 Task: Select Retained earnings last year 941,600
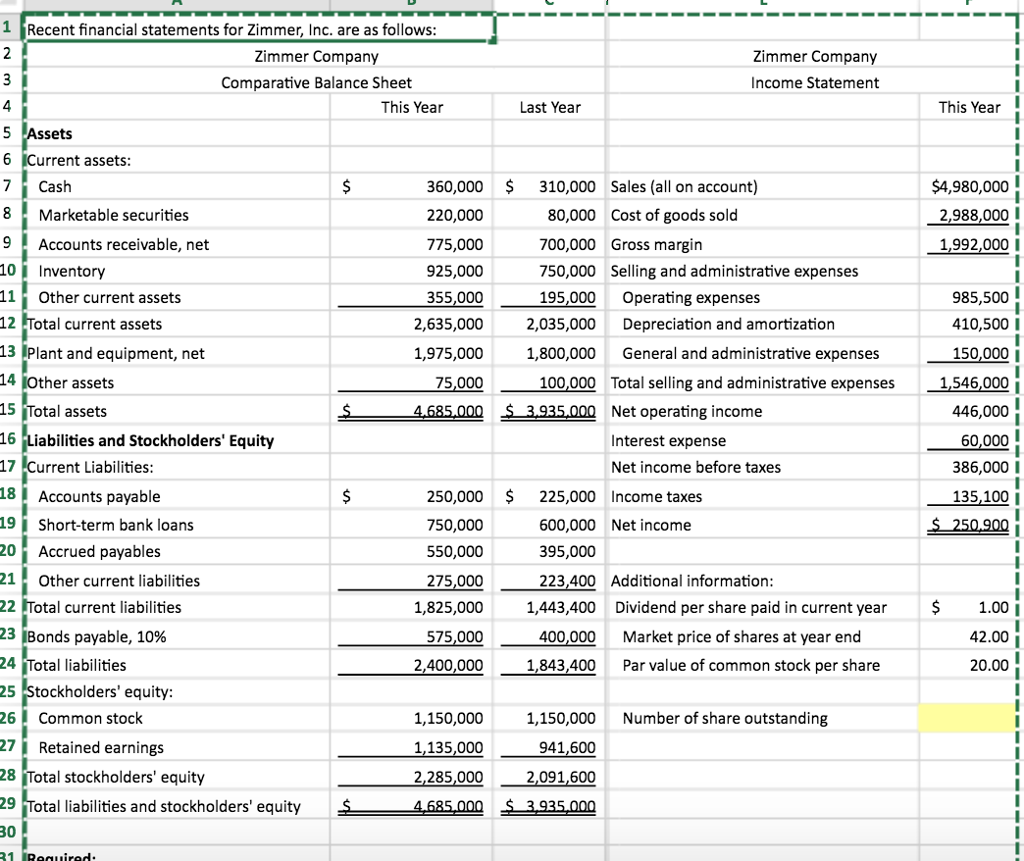point(567,747)
